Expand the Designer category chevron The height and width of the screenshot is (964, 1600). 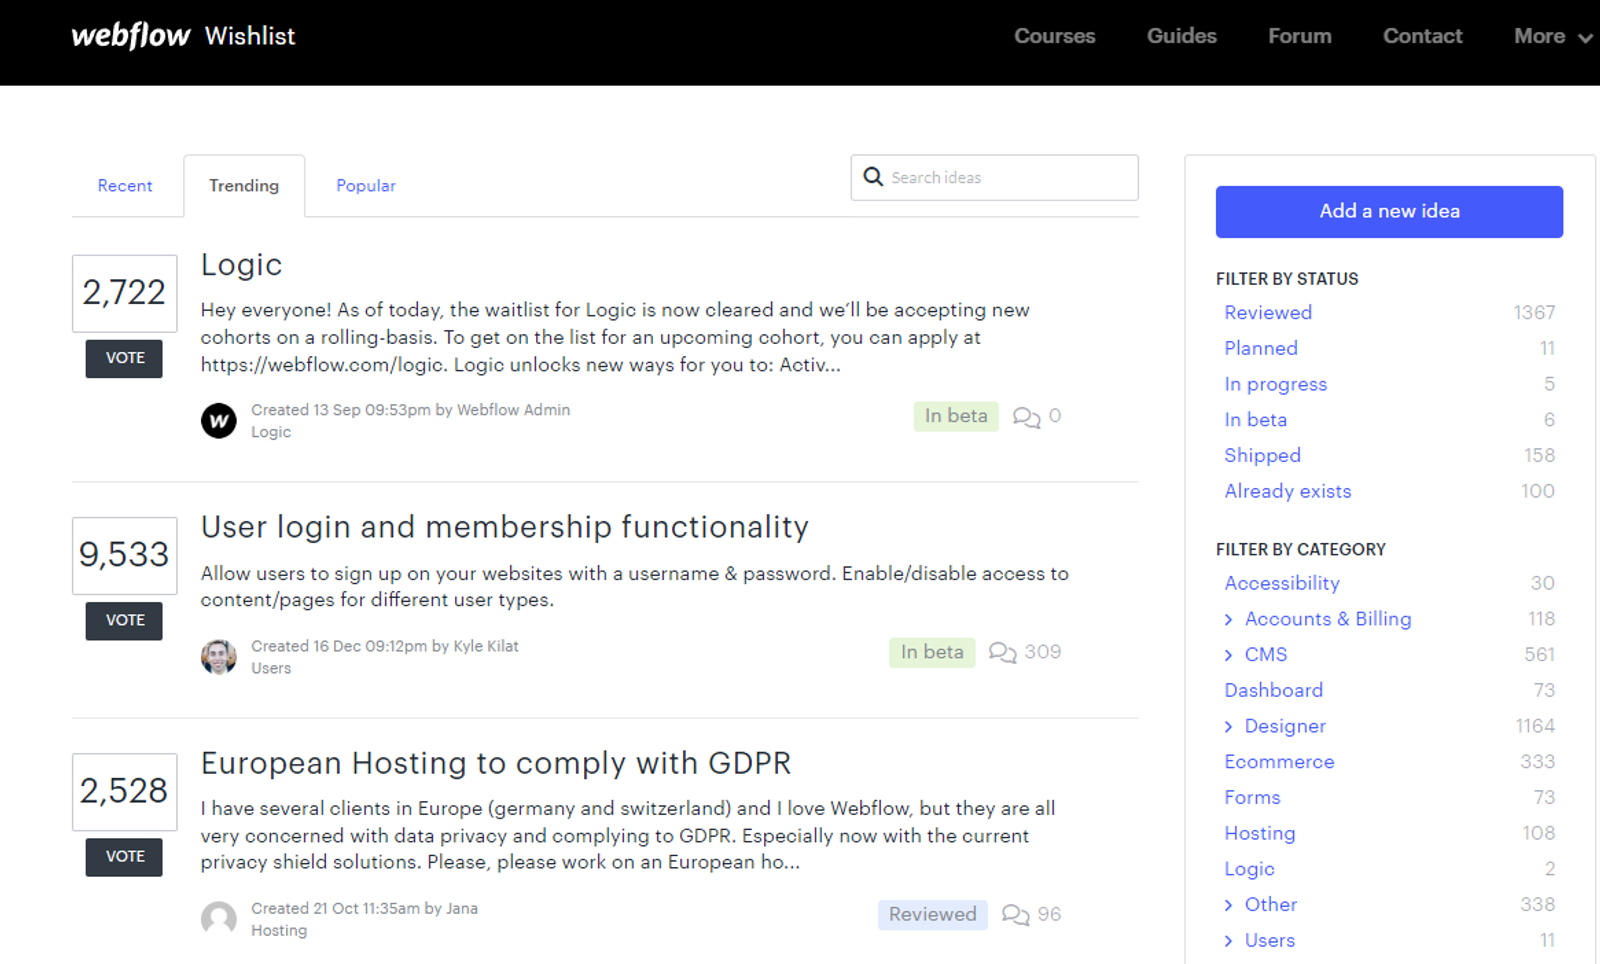point(1229,727)
